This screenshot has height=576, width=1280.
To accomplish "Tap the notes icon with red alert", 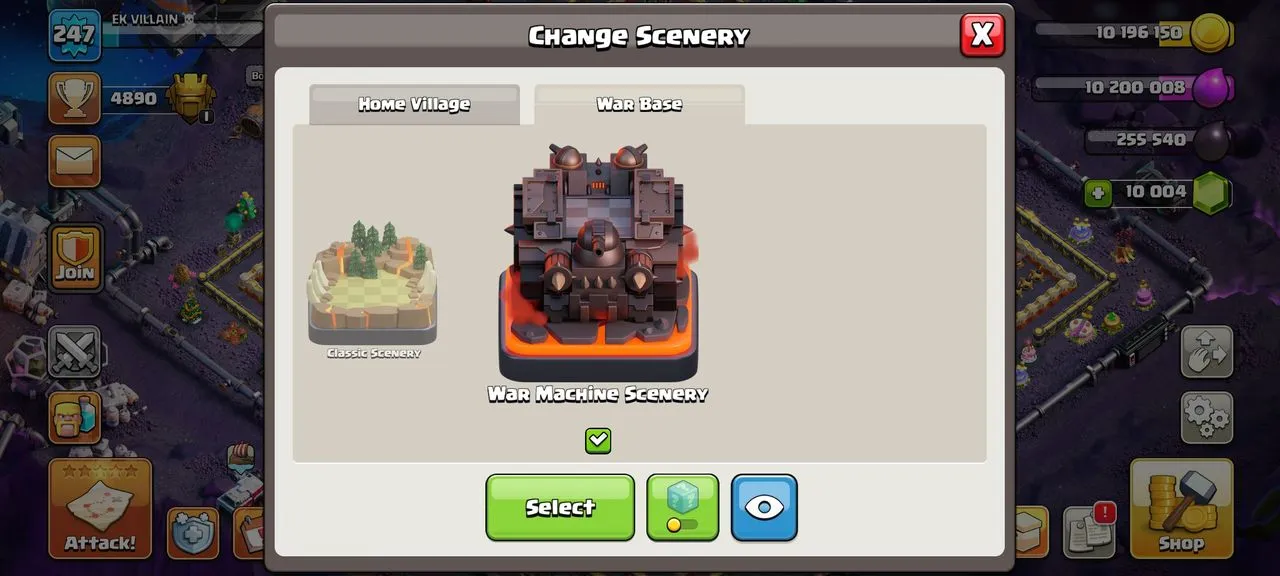I will [x=1089, y=532].
